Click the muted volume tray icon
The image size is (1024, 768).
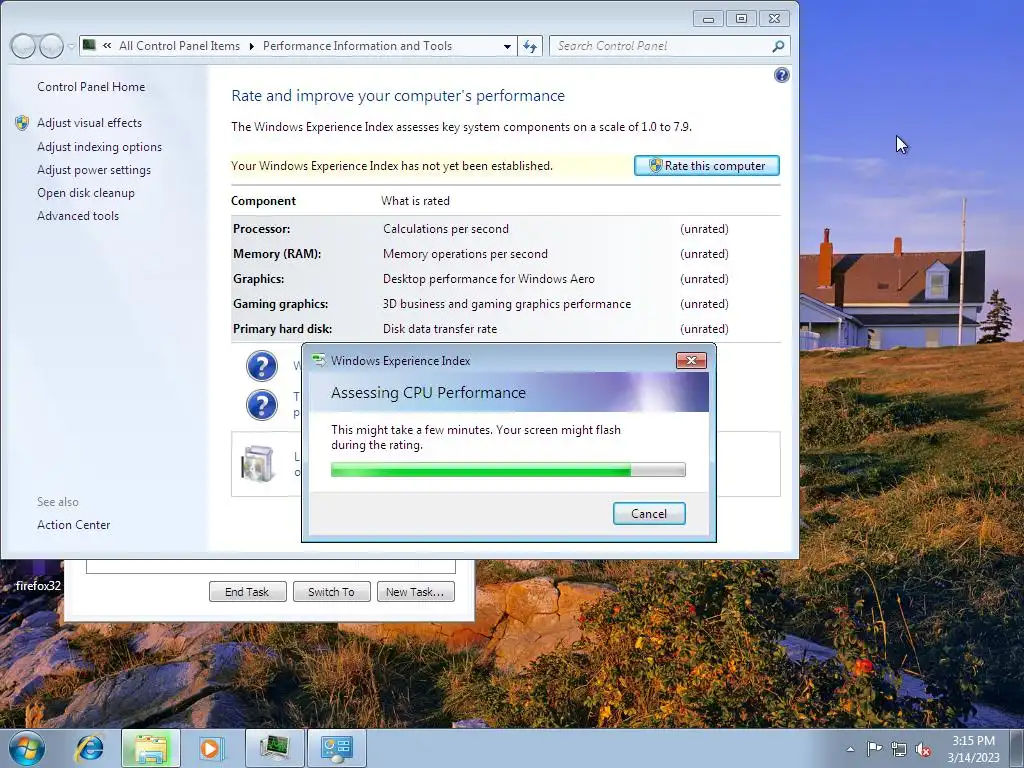923,749
